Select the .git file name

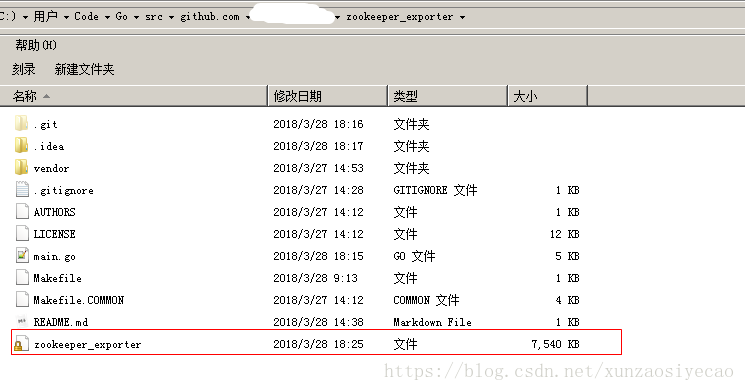pyautogui.click(x=46, y=124)
